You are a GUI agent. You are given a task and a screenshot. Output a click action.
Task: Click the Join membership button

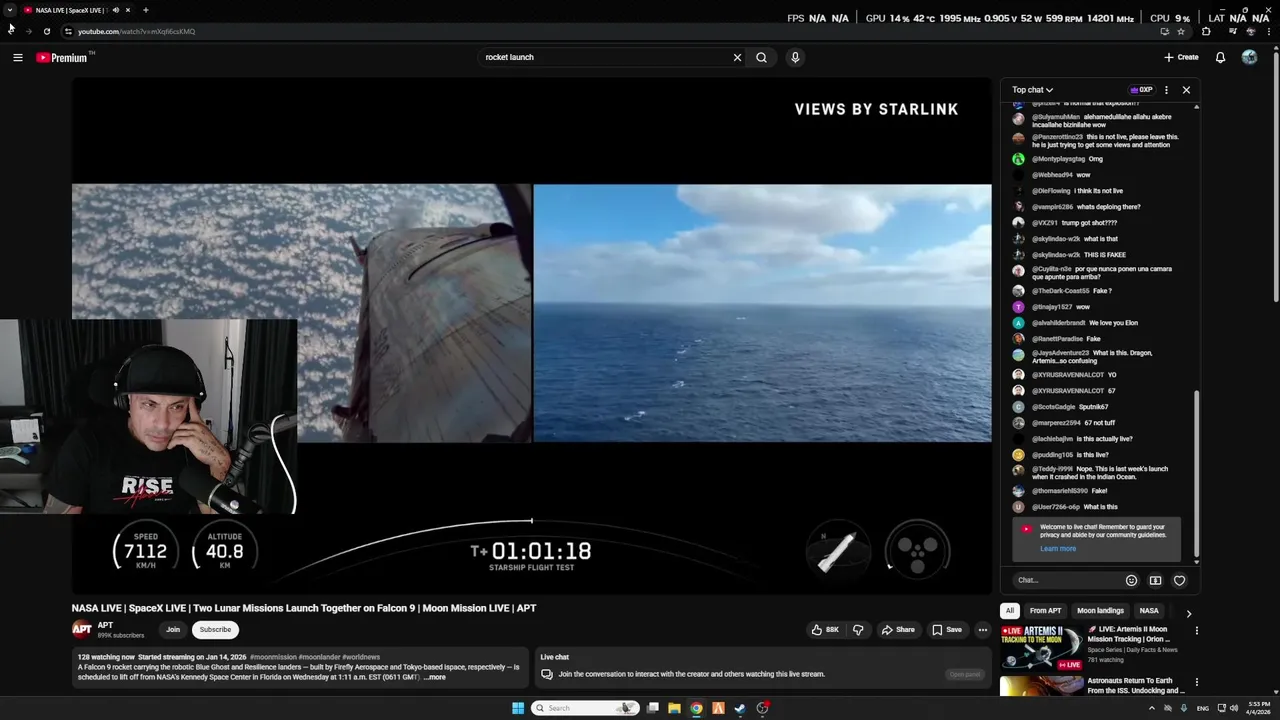click(173, 629)
